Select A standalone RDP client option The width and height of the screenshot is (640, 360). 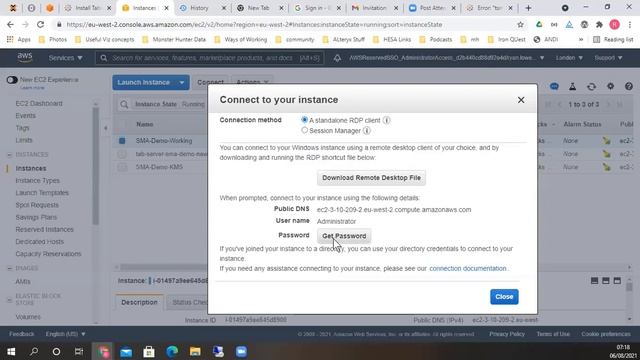(x=304, y=120)
